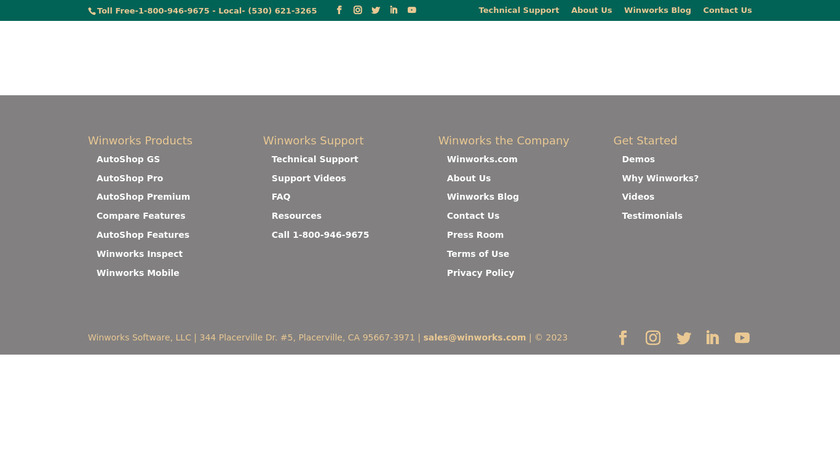
Task: Open Compare Features link
Action: pyautogui.click(x=141, y=216)
